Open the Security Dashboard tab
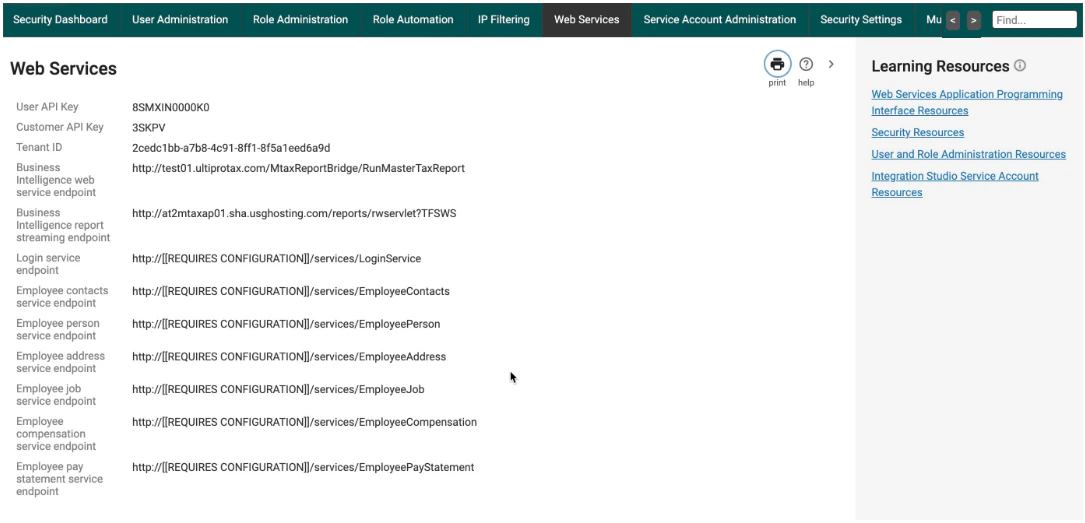1085x523 pixels. tap(60, 19)
